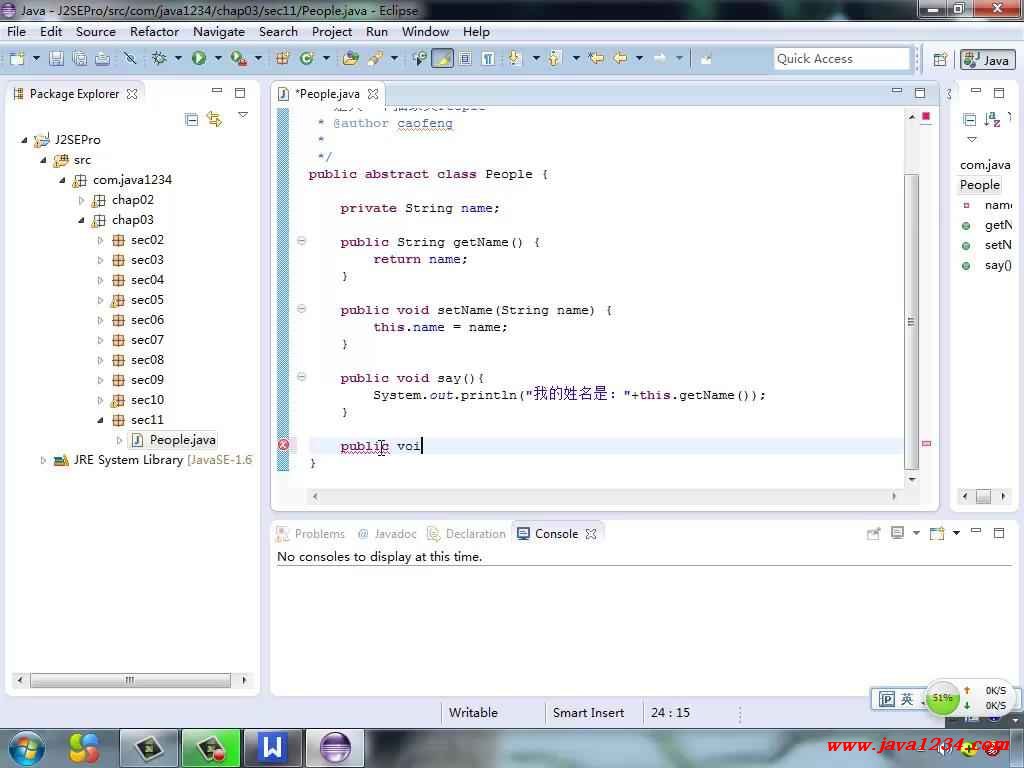Collapse the sec11 package node
The height and width of the screenshot is (768, 1024).
coord(100,420)
